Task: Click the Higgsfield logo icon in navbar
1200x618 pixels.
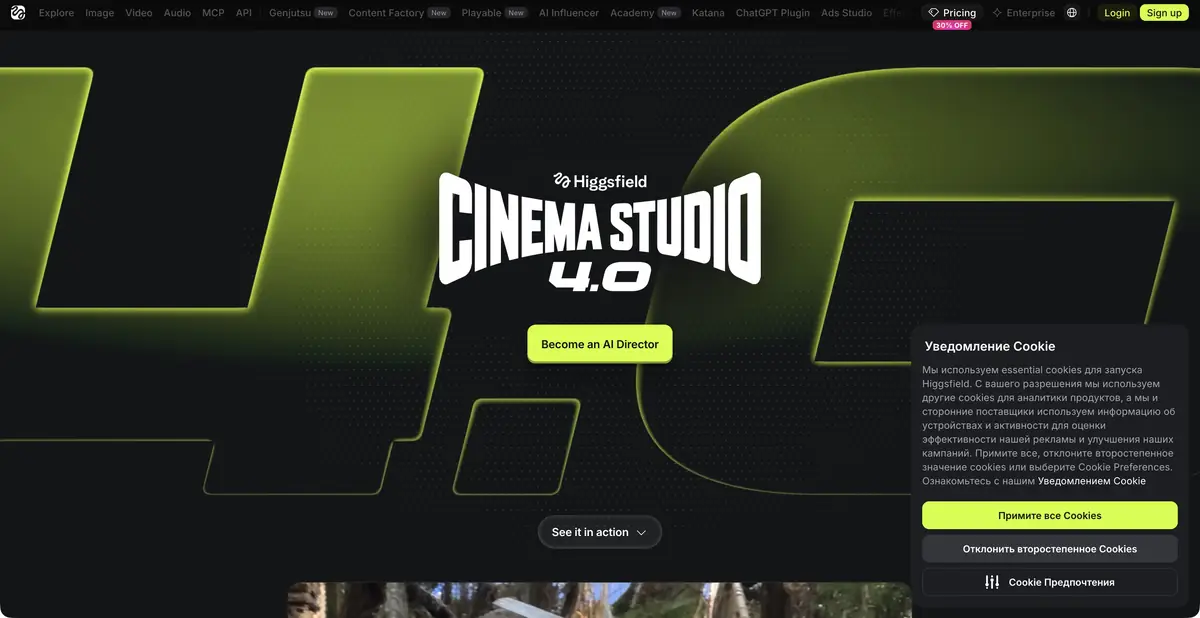Action: coord(17,13)
